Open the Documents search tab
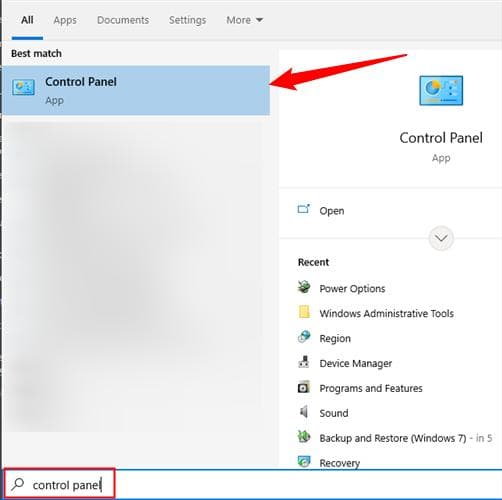Viewport: 502px width, 500px height. coord(123,20)
